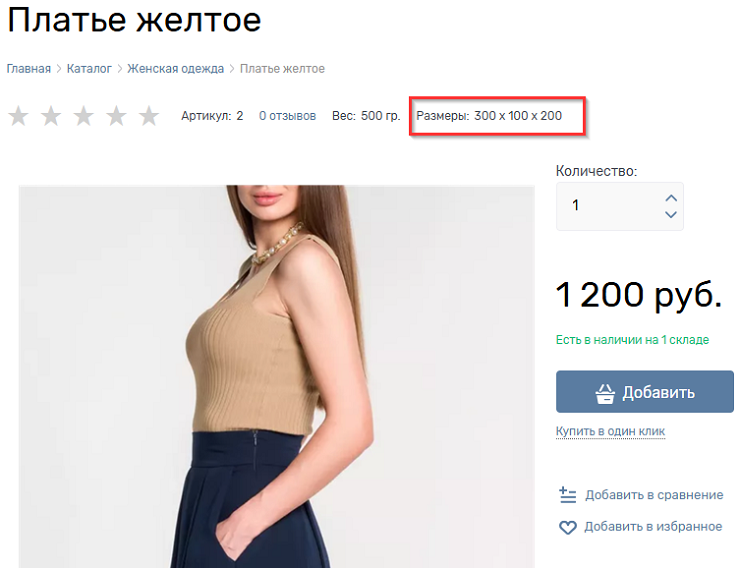Viewport: 740px width, 568px height.
Task: Click the basket icon on Добавить button
Action: 604,393
